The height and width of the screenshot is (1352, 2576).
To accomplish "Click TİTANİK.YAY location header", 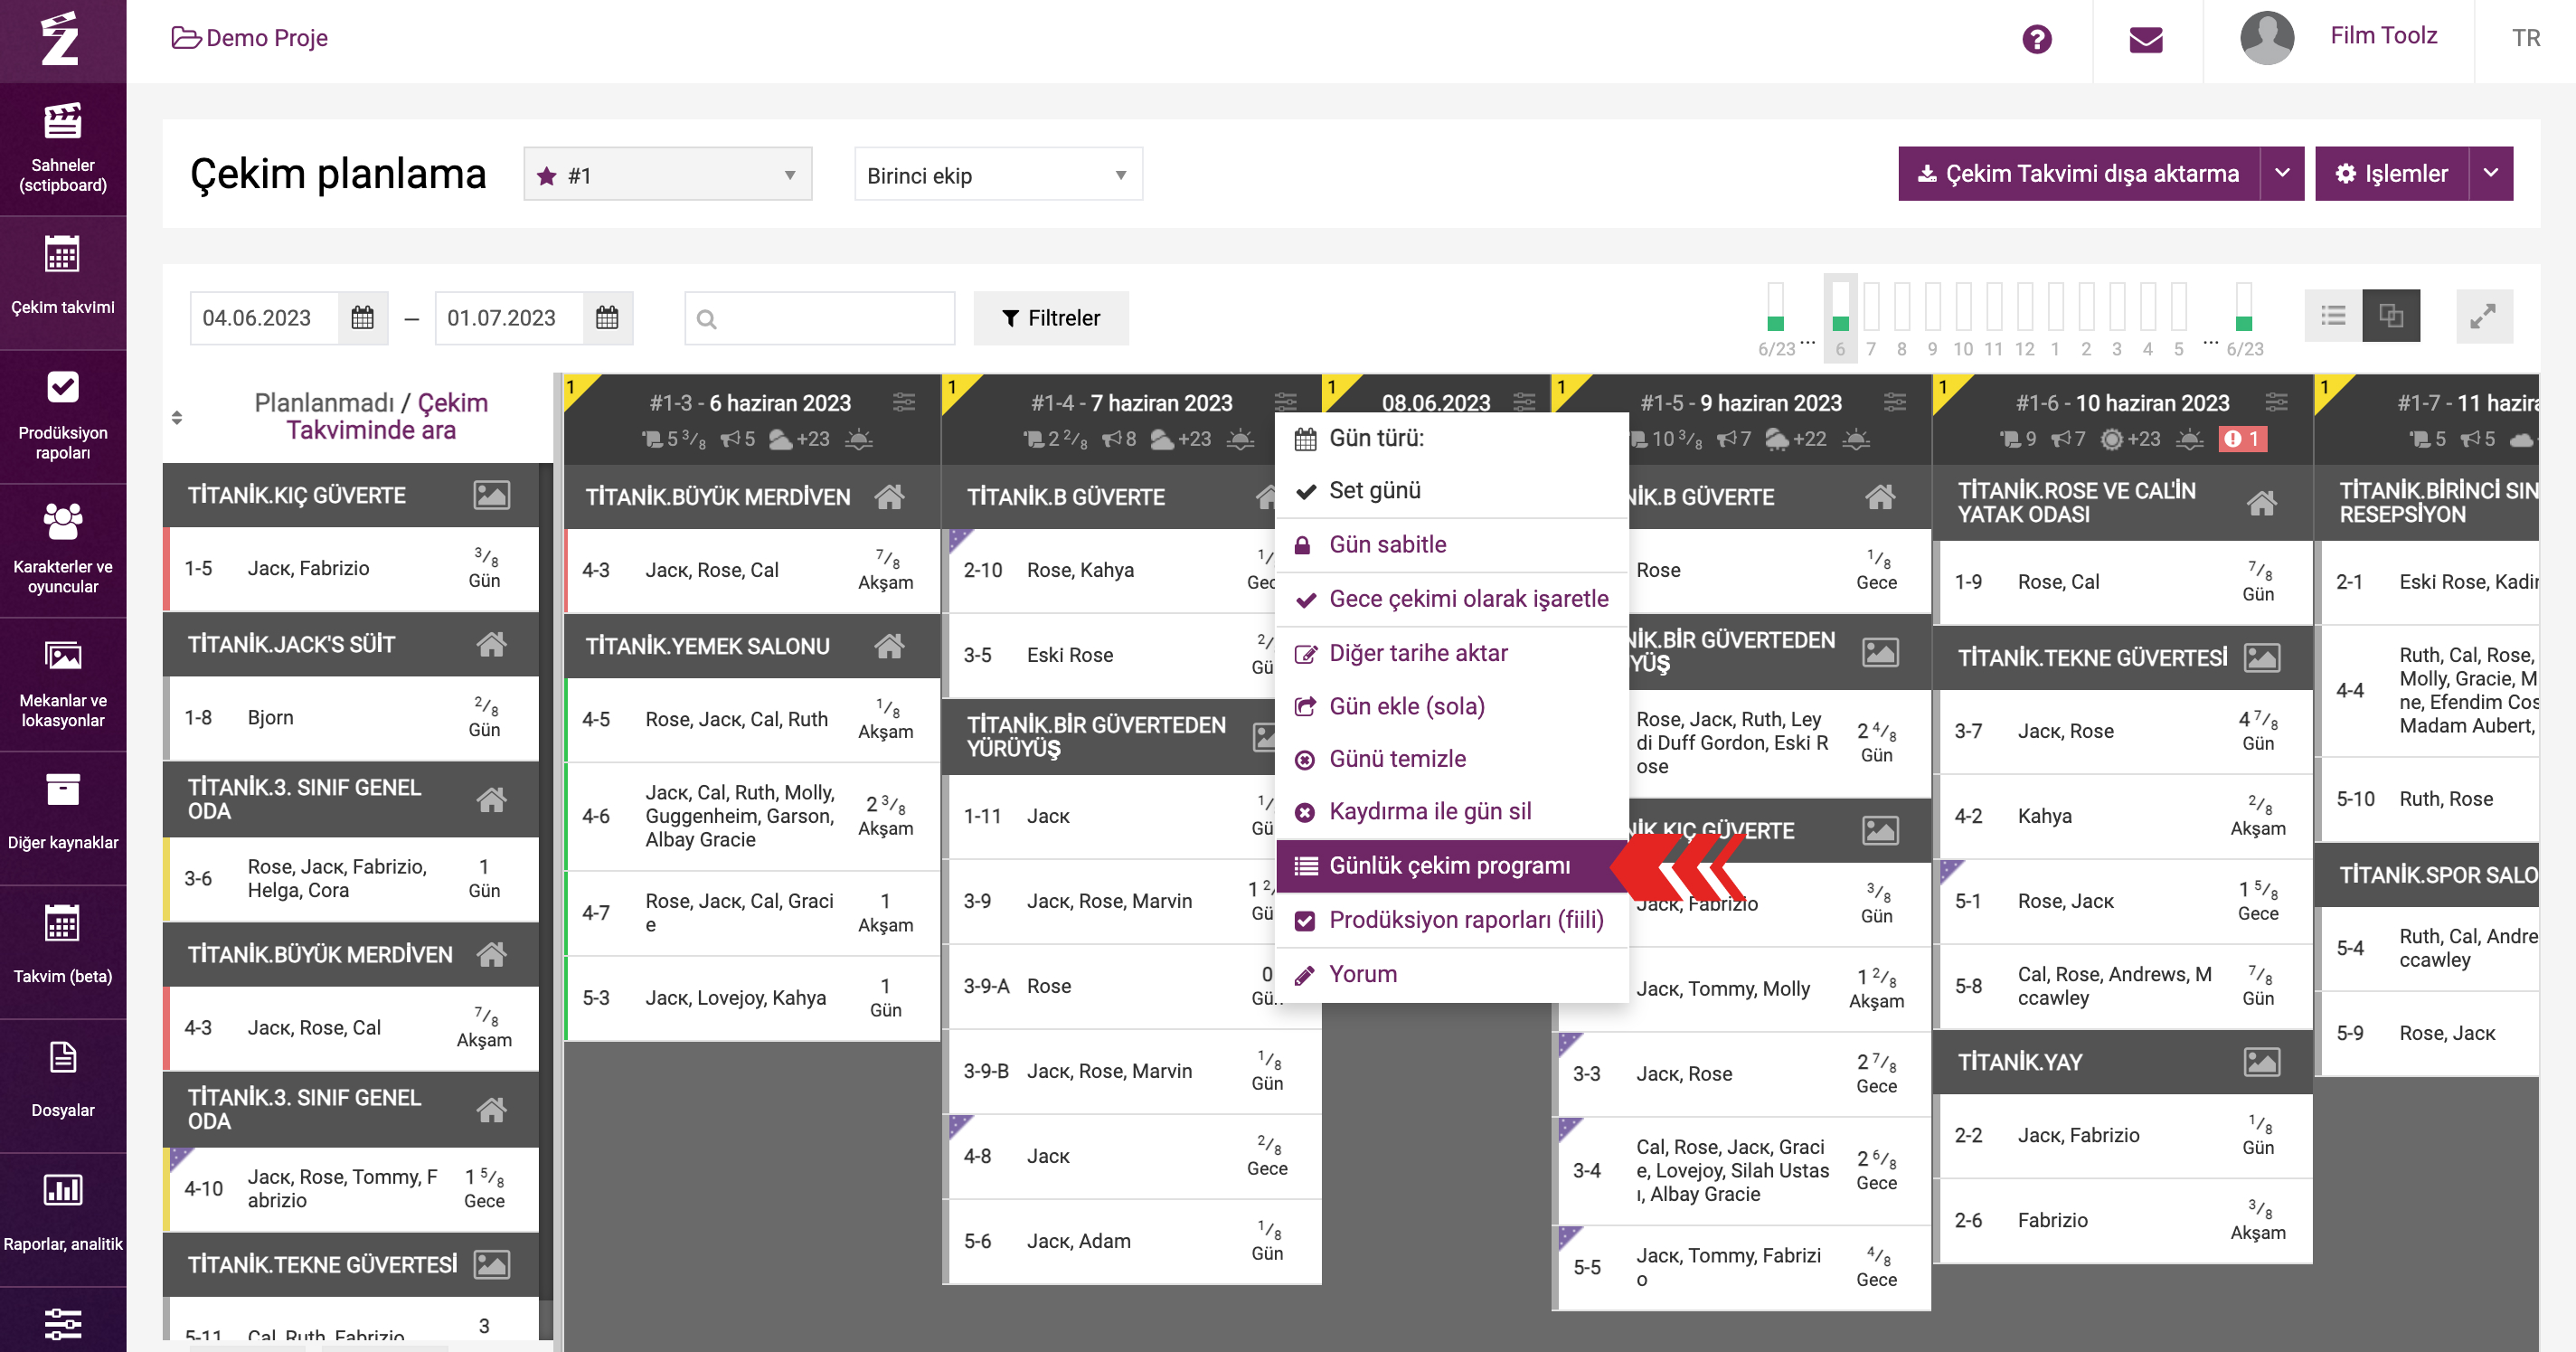I will [x=2124, y=1062].
